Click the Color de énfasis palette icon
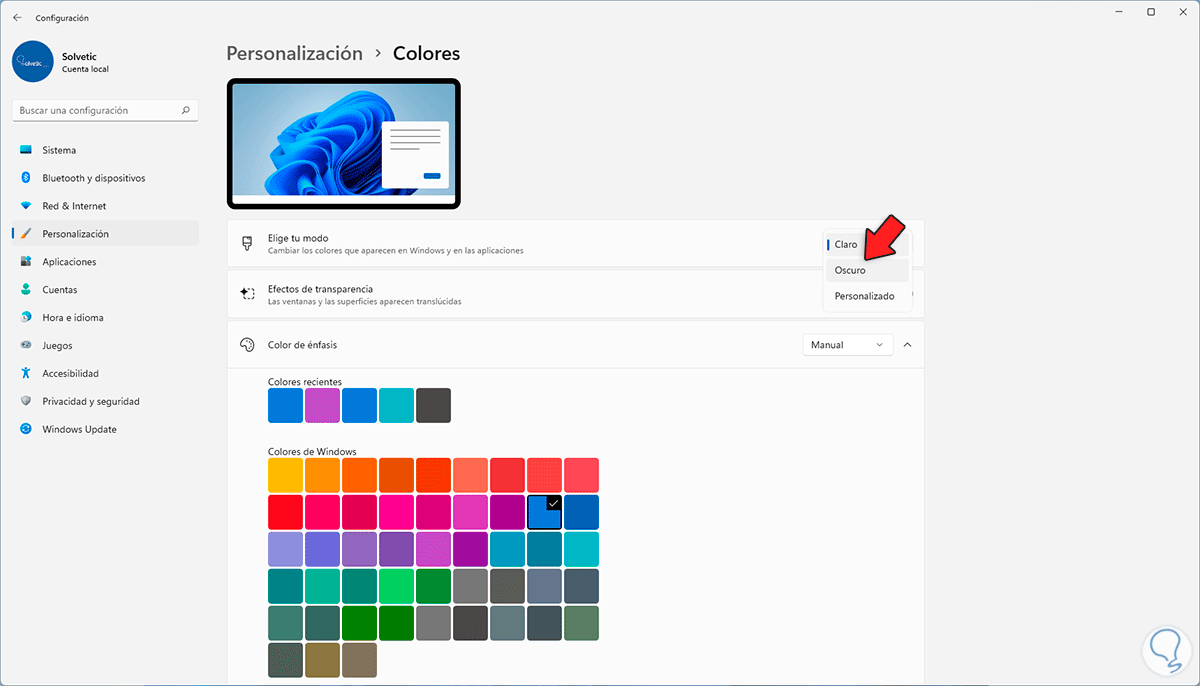Screen dimensions: 1200x686 247,345
